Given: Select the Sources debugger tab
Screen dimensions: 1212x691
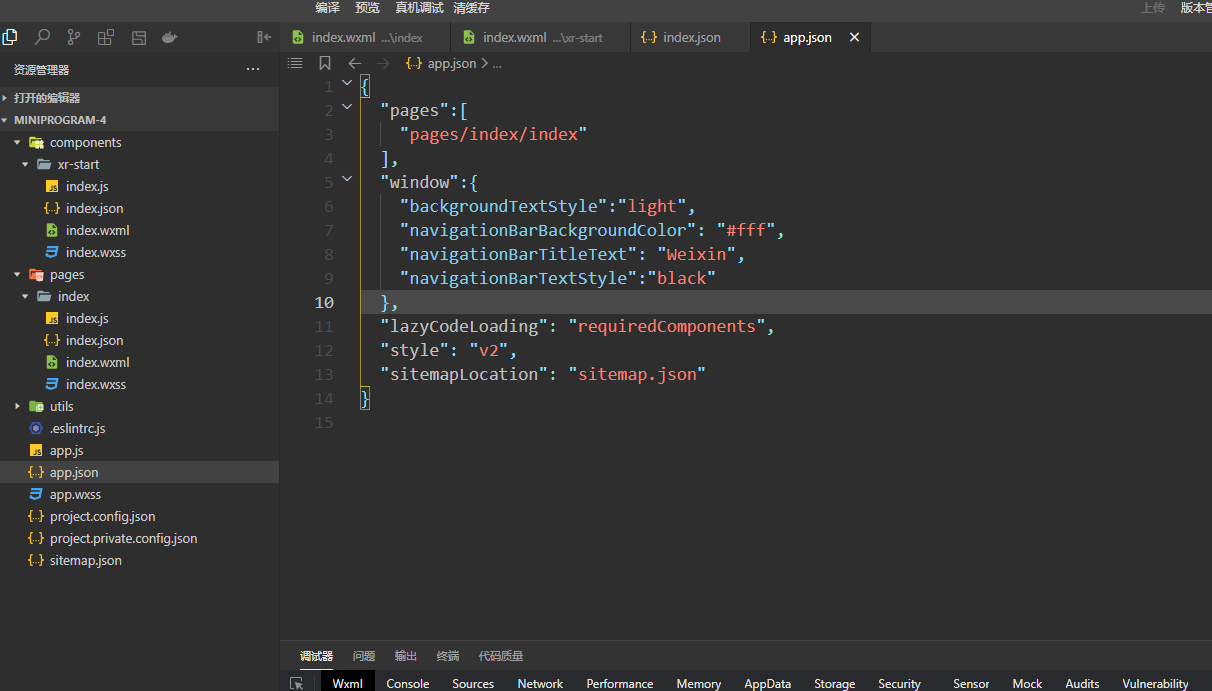Looking at the screenshot, I should tap(473, 684).
